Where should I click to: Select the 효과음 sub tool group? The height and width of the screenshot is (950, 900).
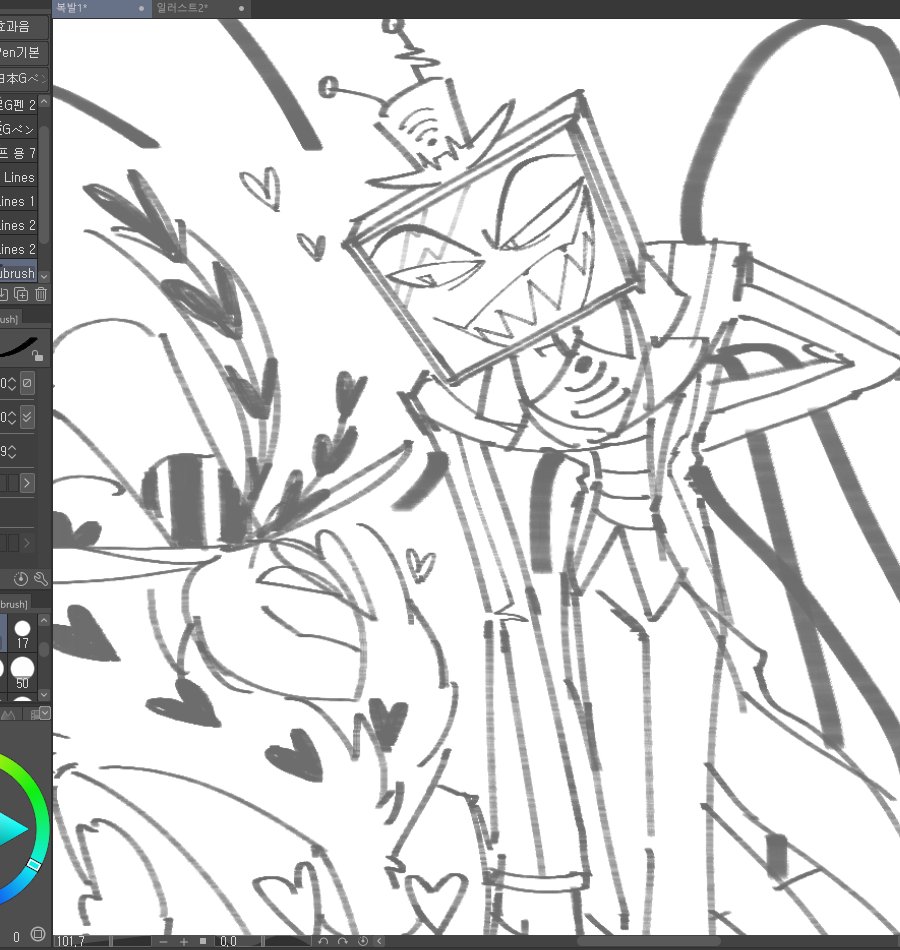[24, 26]
